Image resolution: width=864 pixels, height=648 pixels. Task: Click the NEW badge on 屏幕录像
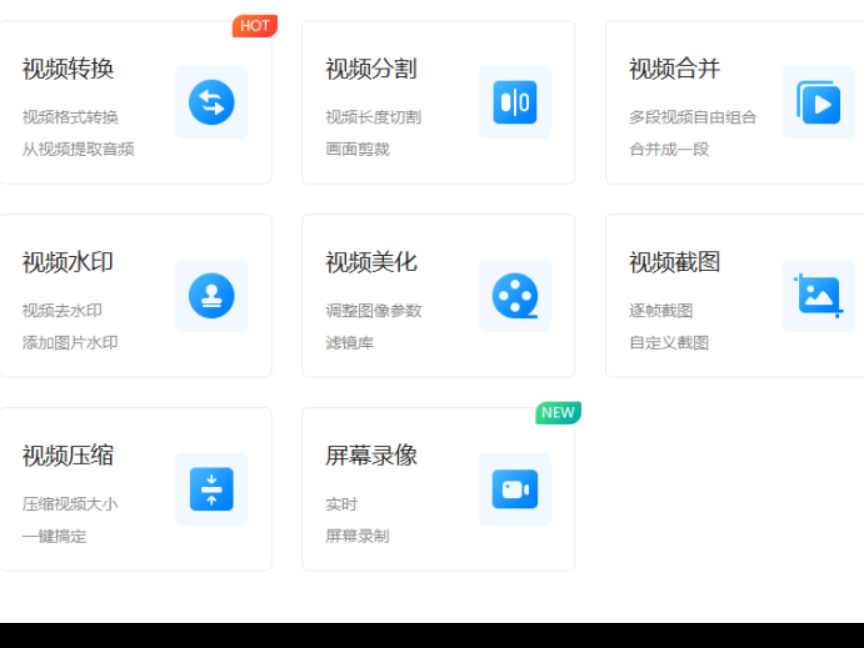click(x=558, y=413)
